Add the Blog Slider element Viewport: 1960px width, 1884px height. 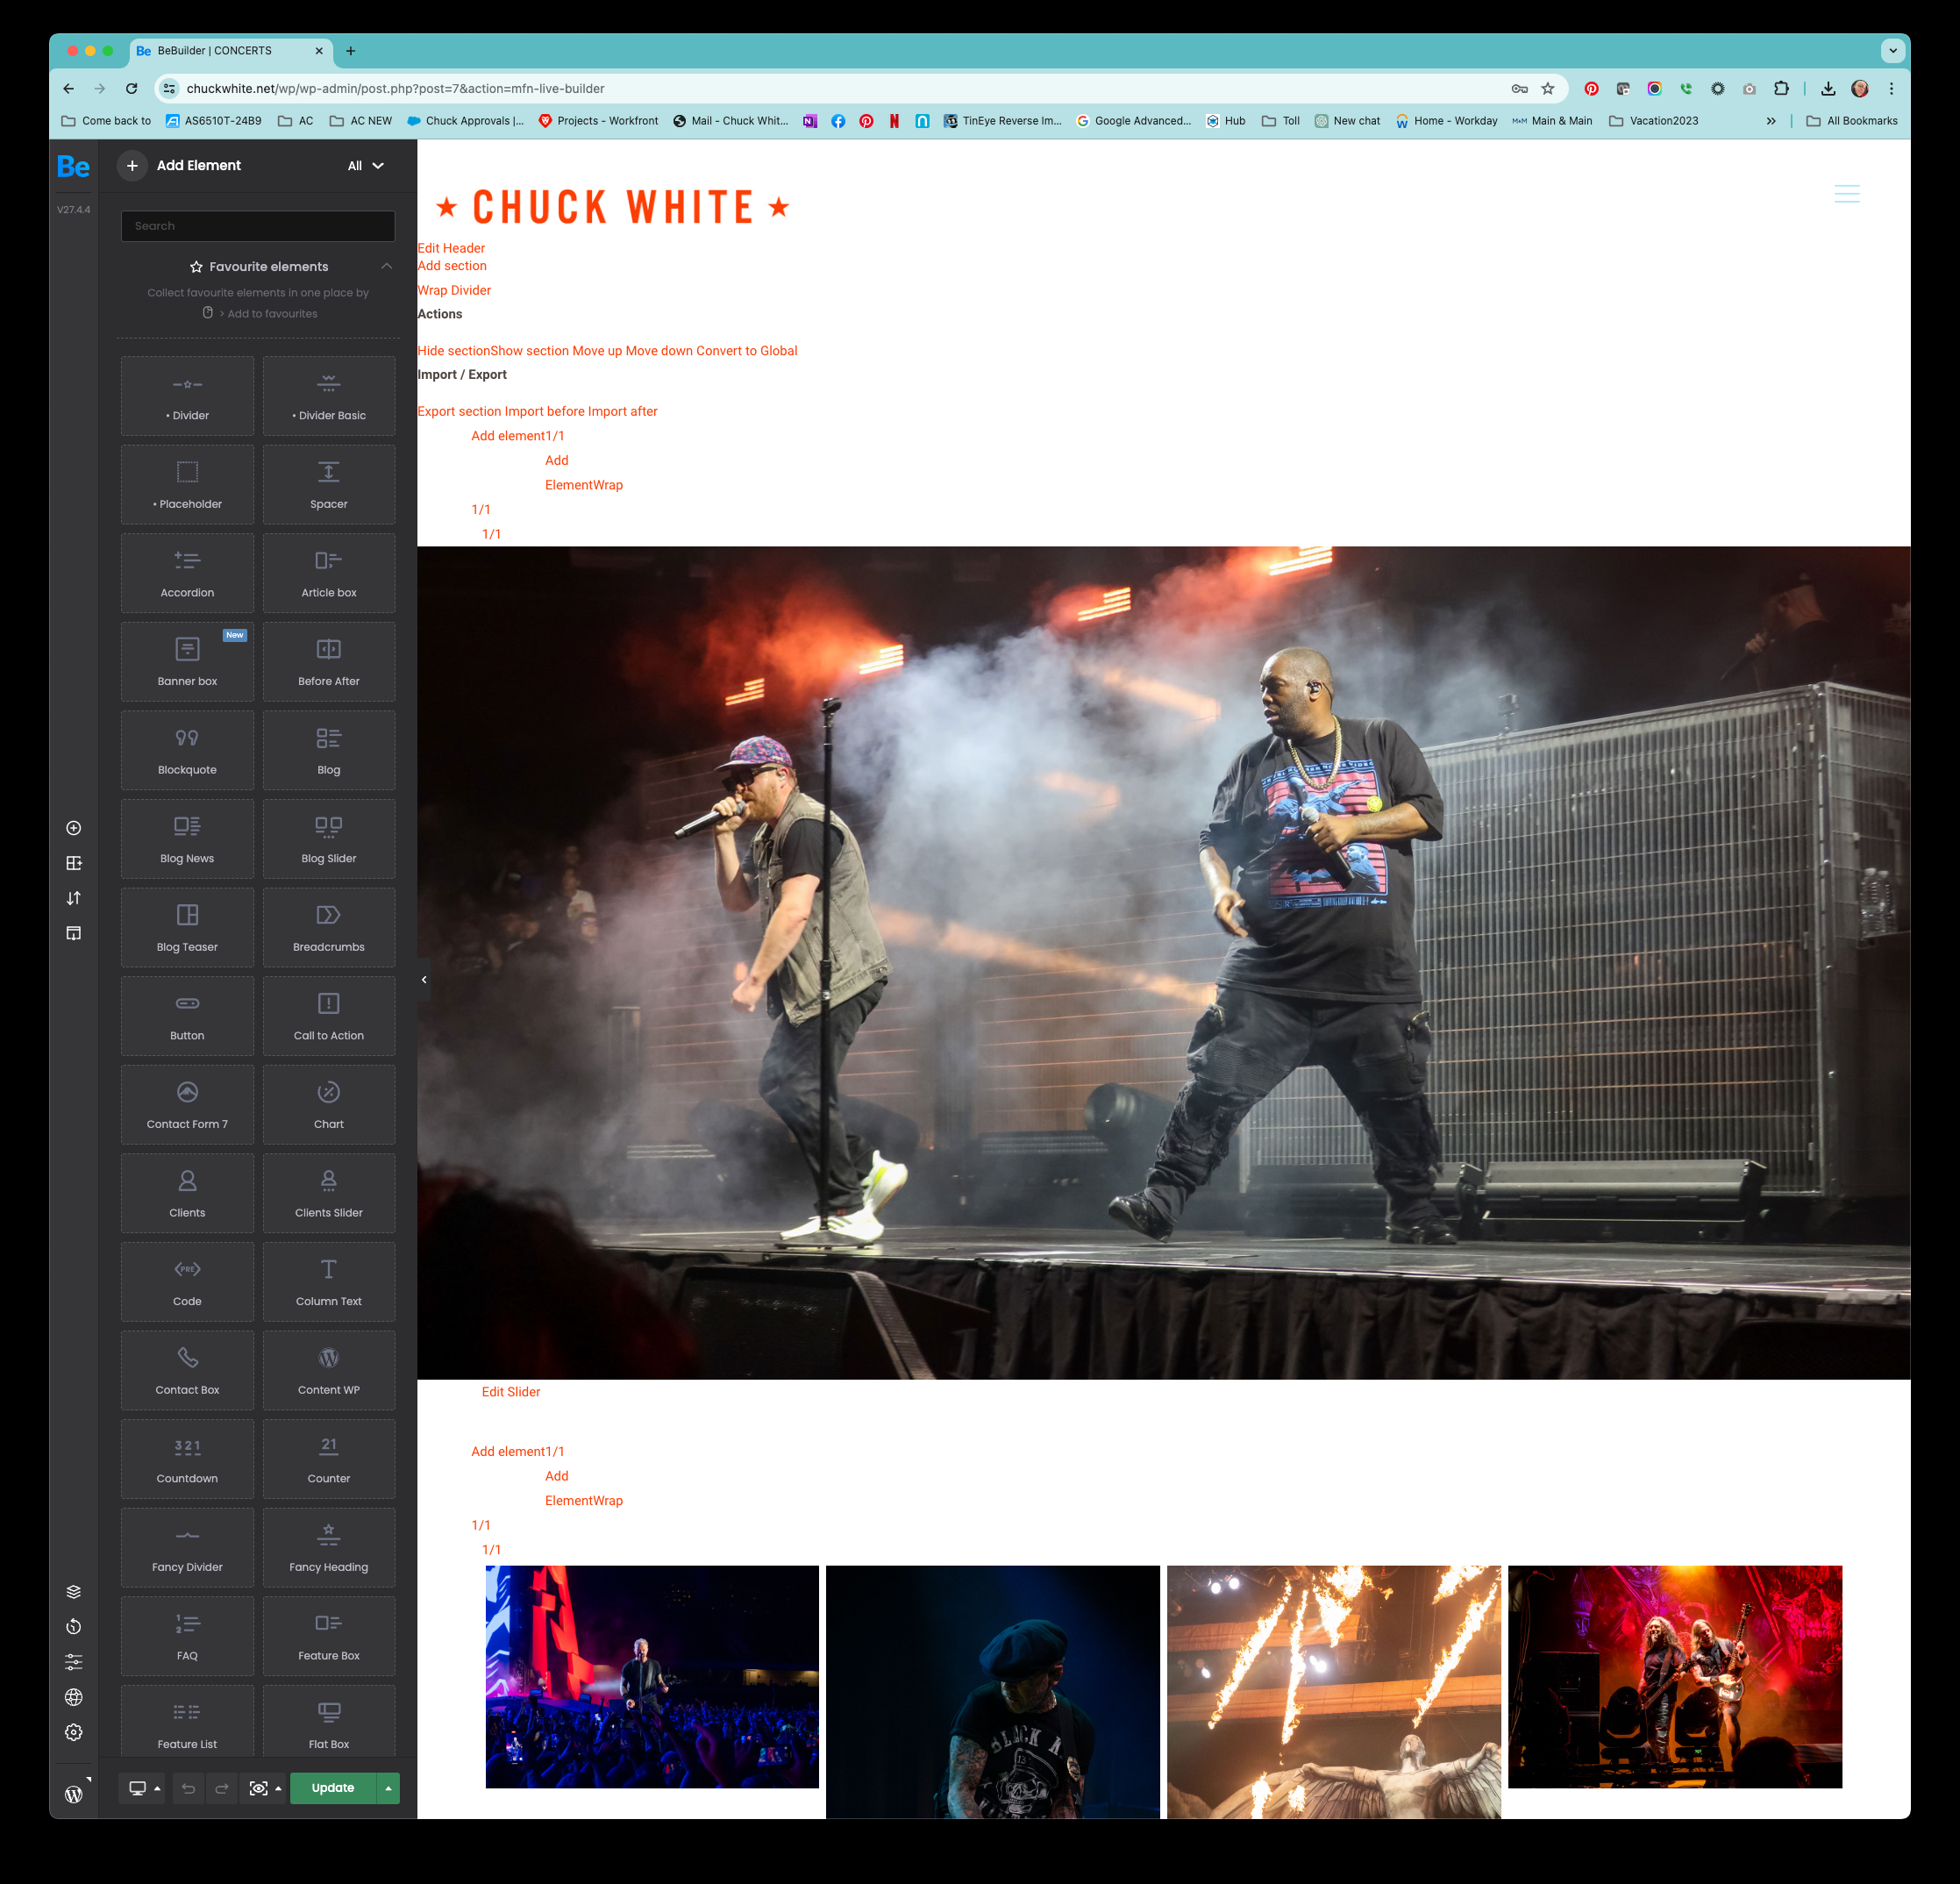(x=329, y=839)
